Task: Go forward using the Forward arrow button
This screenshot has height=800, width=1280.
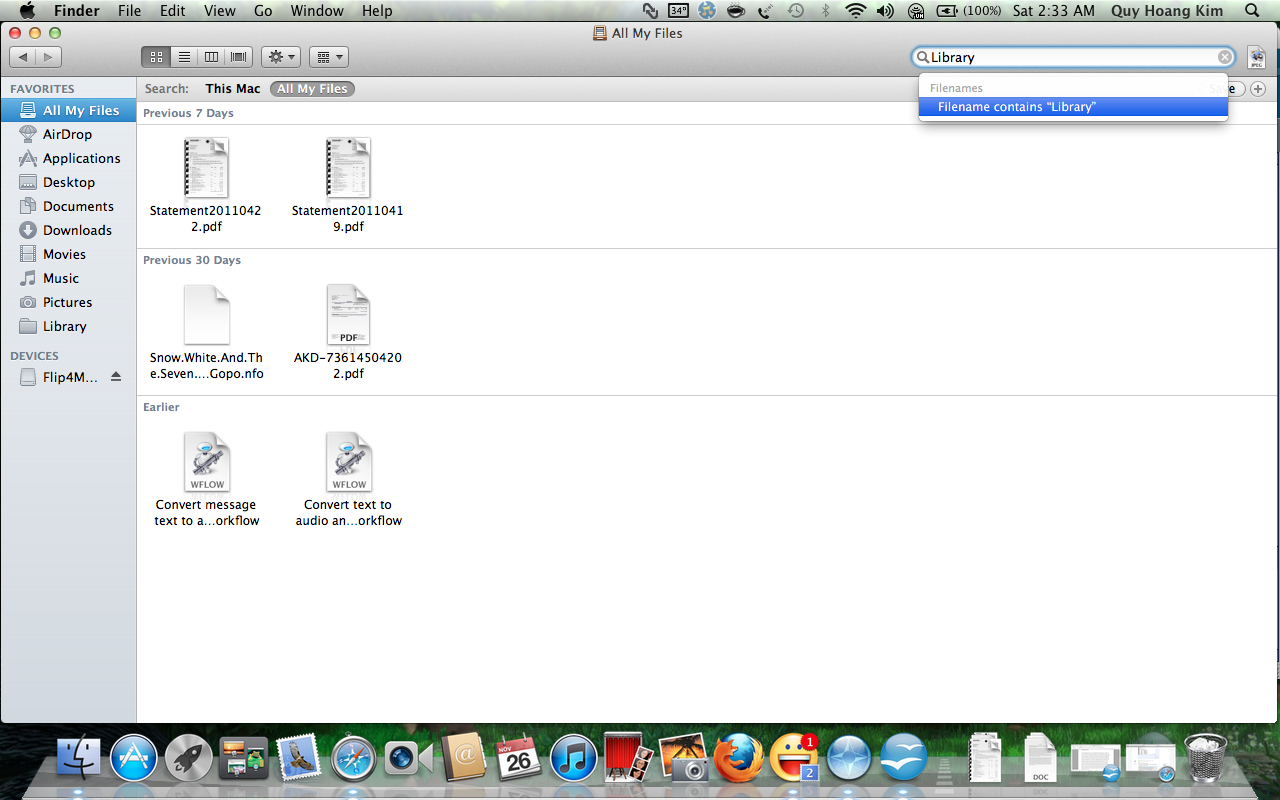Action: (x=49, y=57)
